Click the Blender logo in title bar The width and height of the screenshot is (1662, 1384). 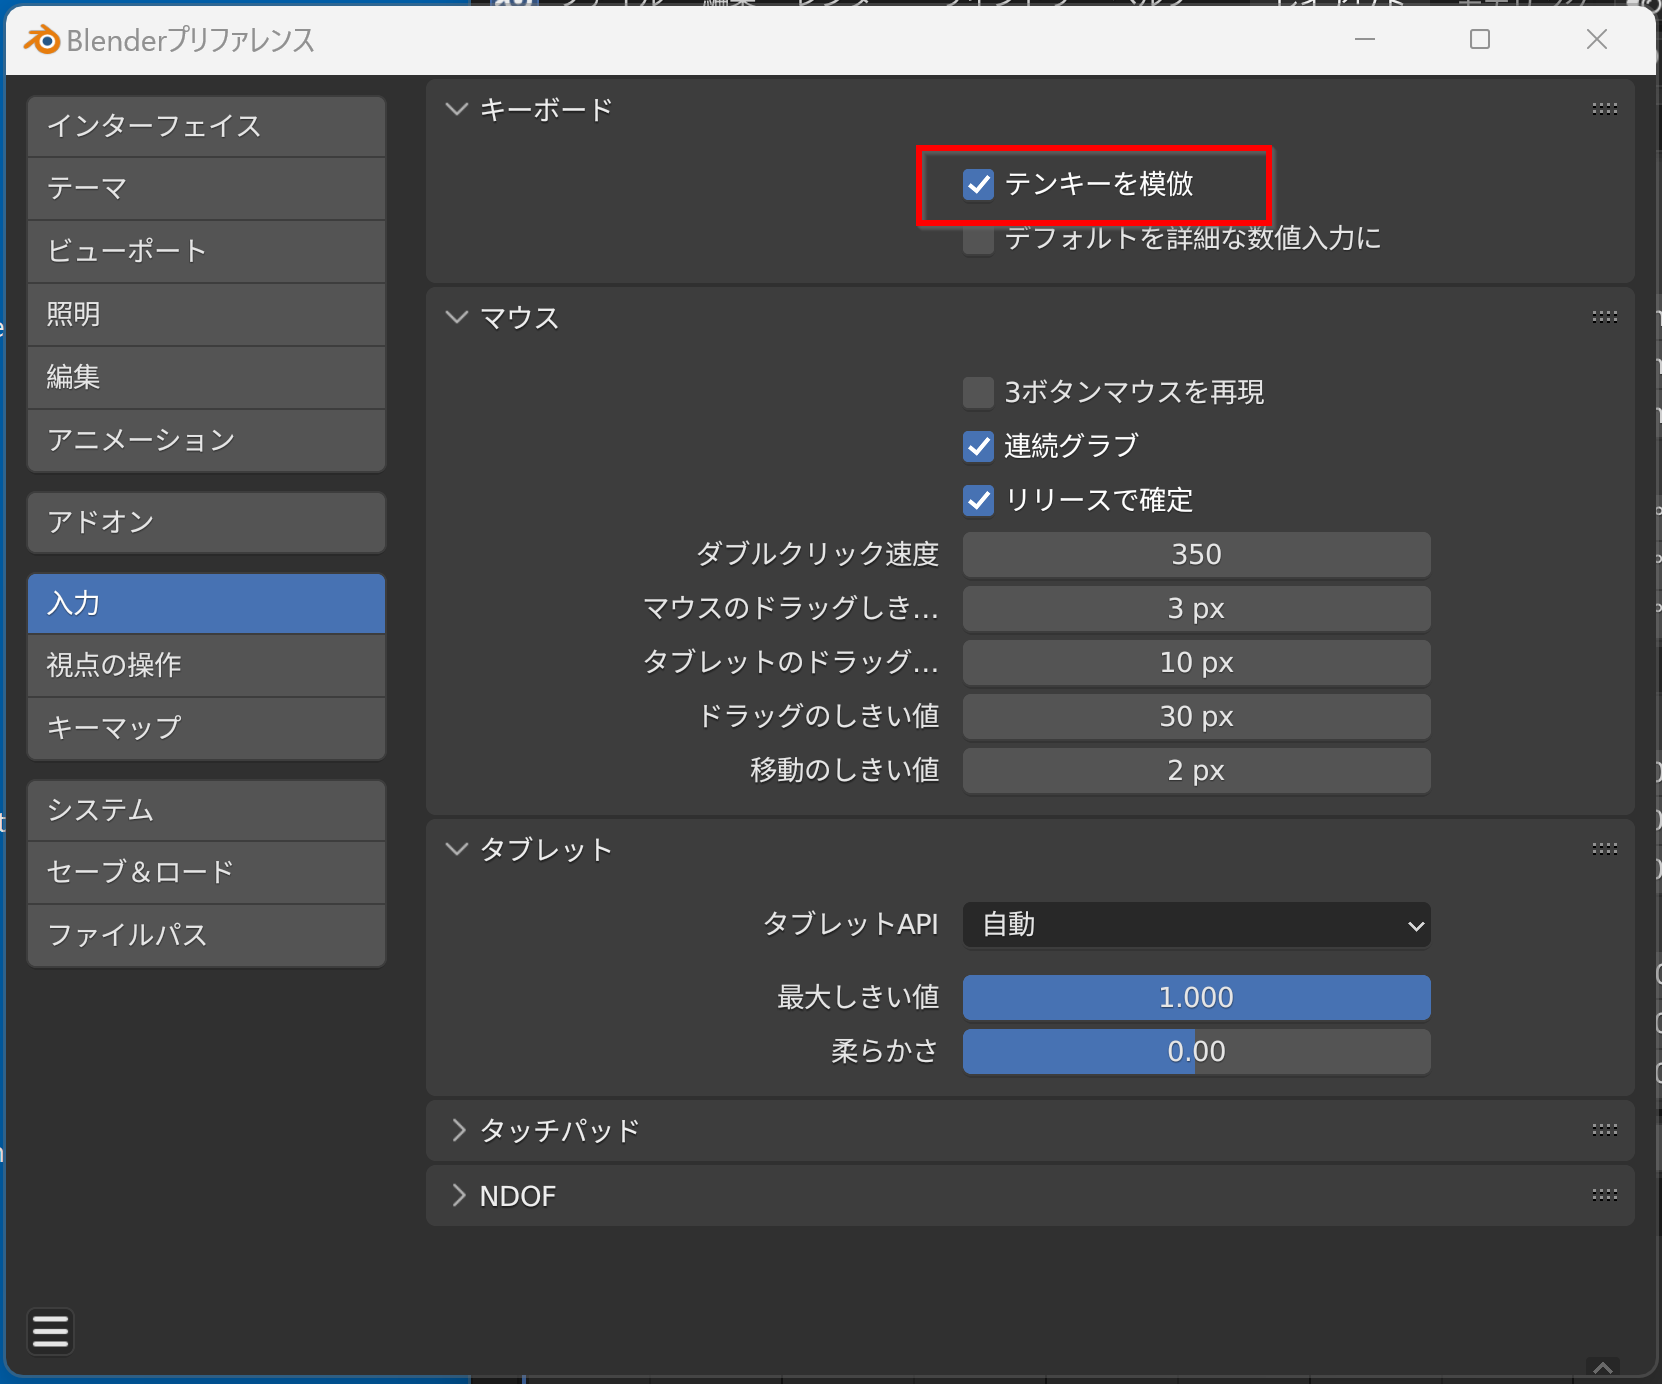(x=42, y=40)
